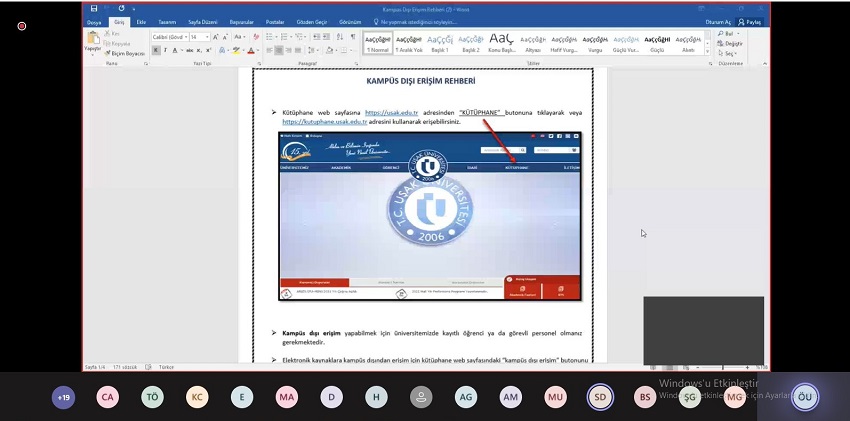Image resolution: width=850 pixels, height=421 pixels.
Task: Click the Save icon in title bar
Action: coord(94,8)
